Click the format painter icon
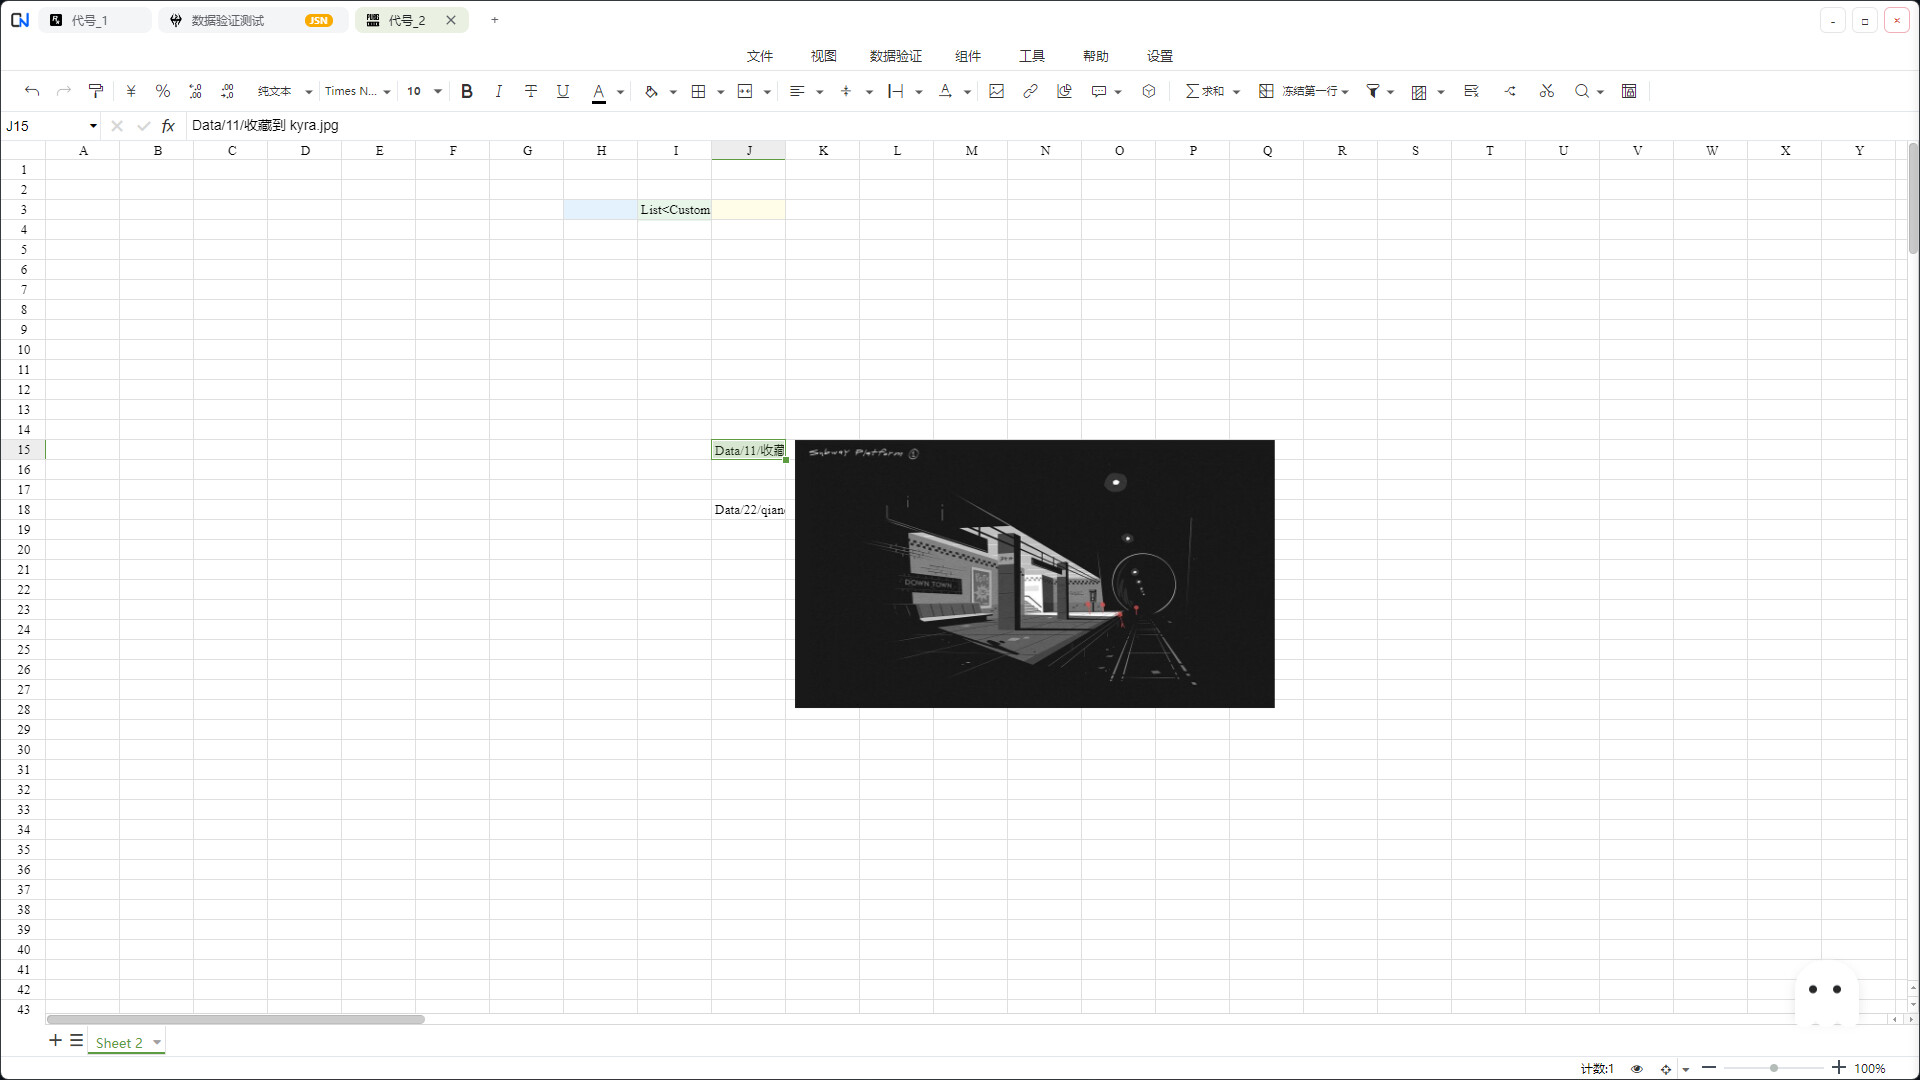 pos(96,91)
